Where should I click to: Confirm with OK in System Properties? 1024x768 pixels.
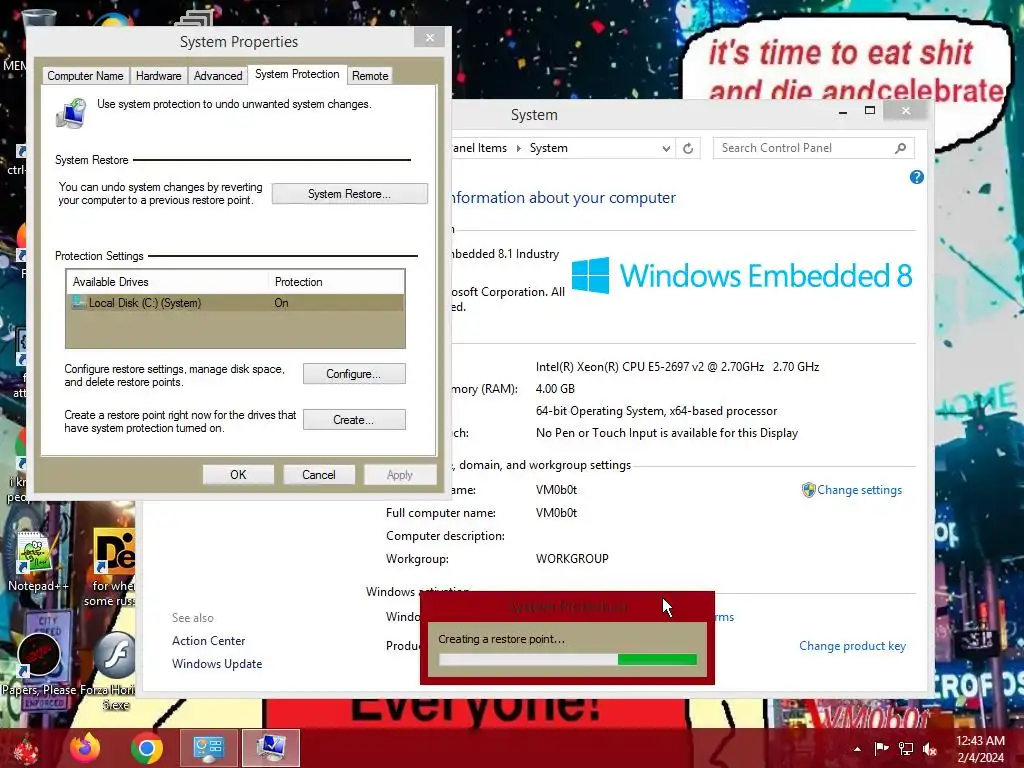click(x=238, y=475)
